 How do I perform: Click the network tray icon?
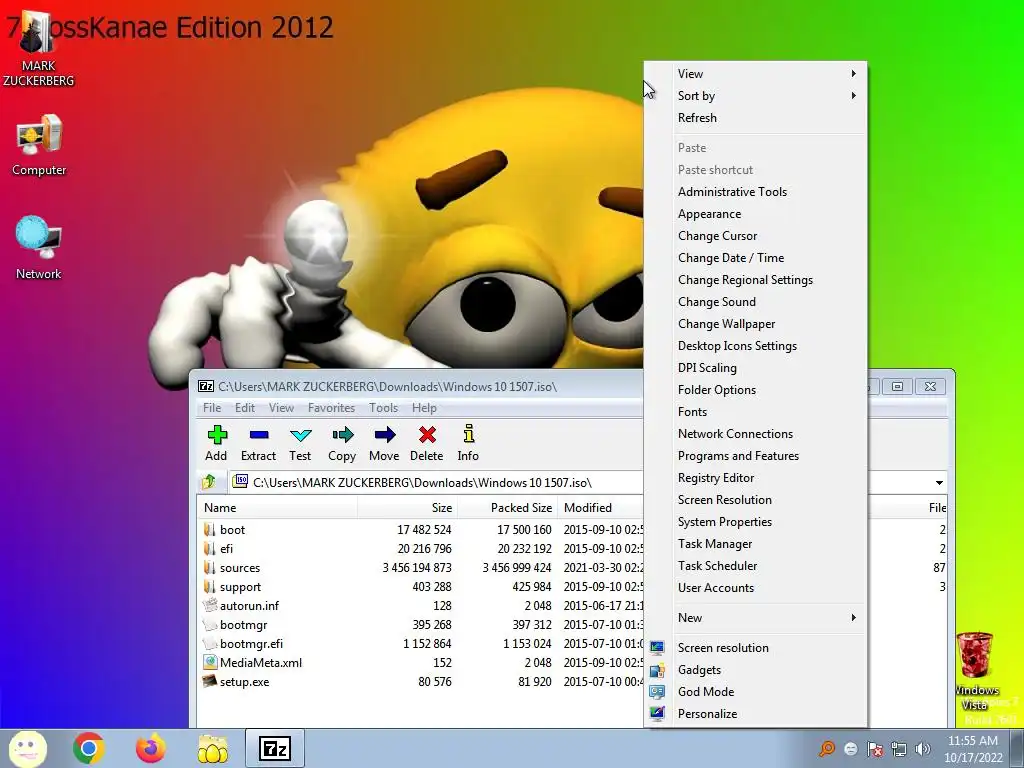point(899,748)
